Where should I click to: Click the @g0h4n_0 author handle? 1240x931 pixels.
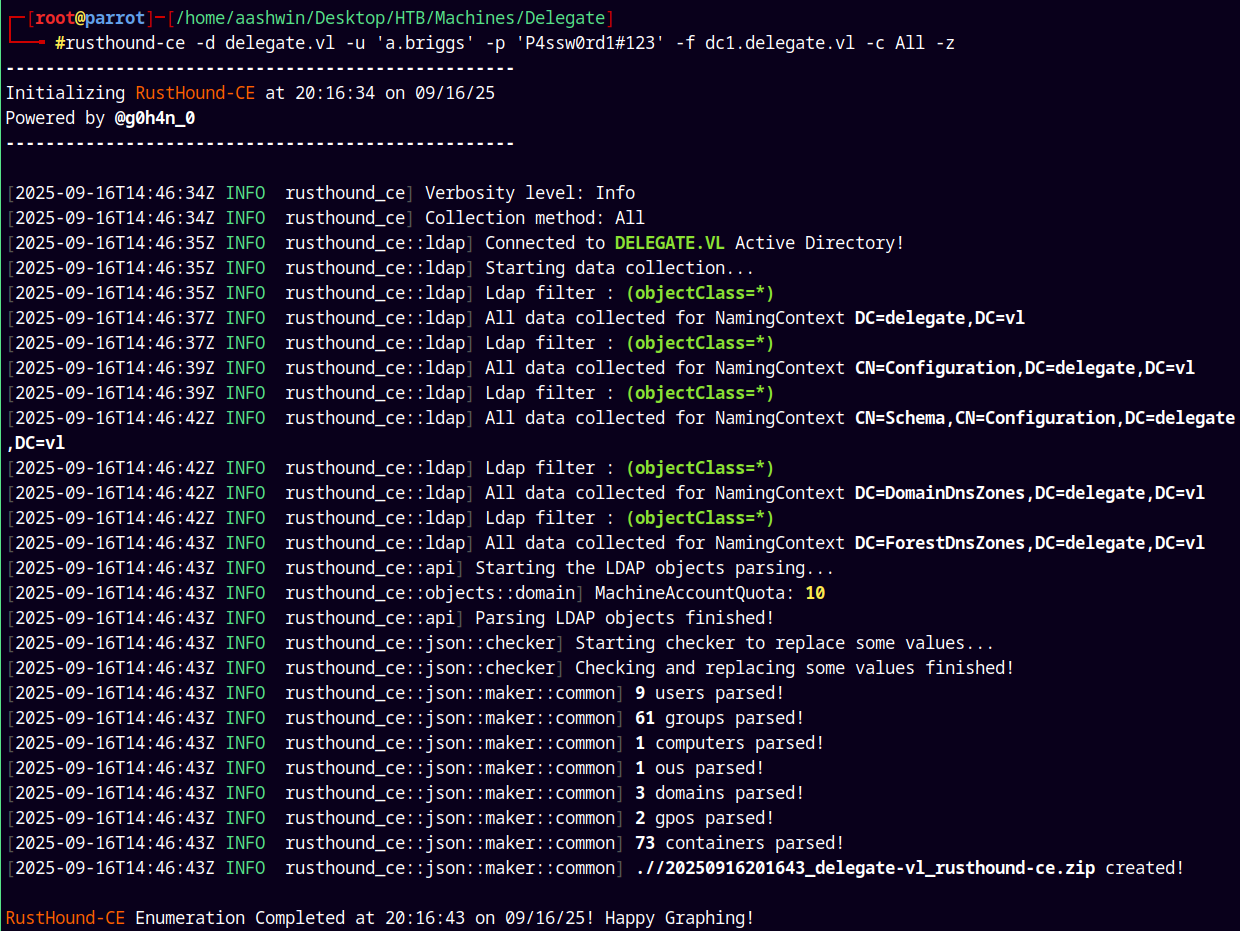tap(155, 118)
